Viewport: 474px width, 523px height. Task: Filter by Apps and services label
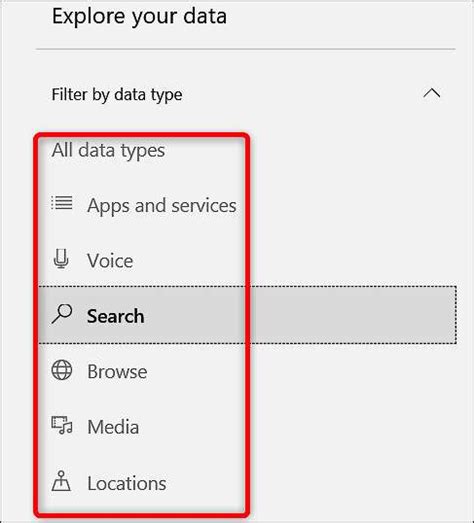(x=162, y=205)
